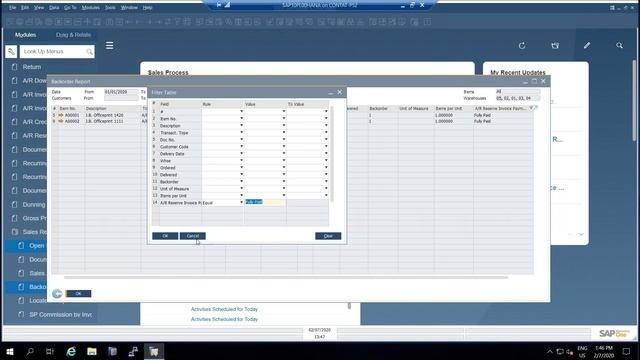Image resolution: width=640 pixels, height=360 pixels.
Task: Click the refresh icon in the cockpit header
Action: [522, 46]
